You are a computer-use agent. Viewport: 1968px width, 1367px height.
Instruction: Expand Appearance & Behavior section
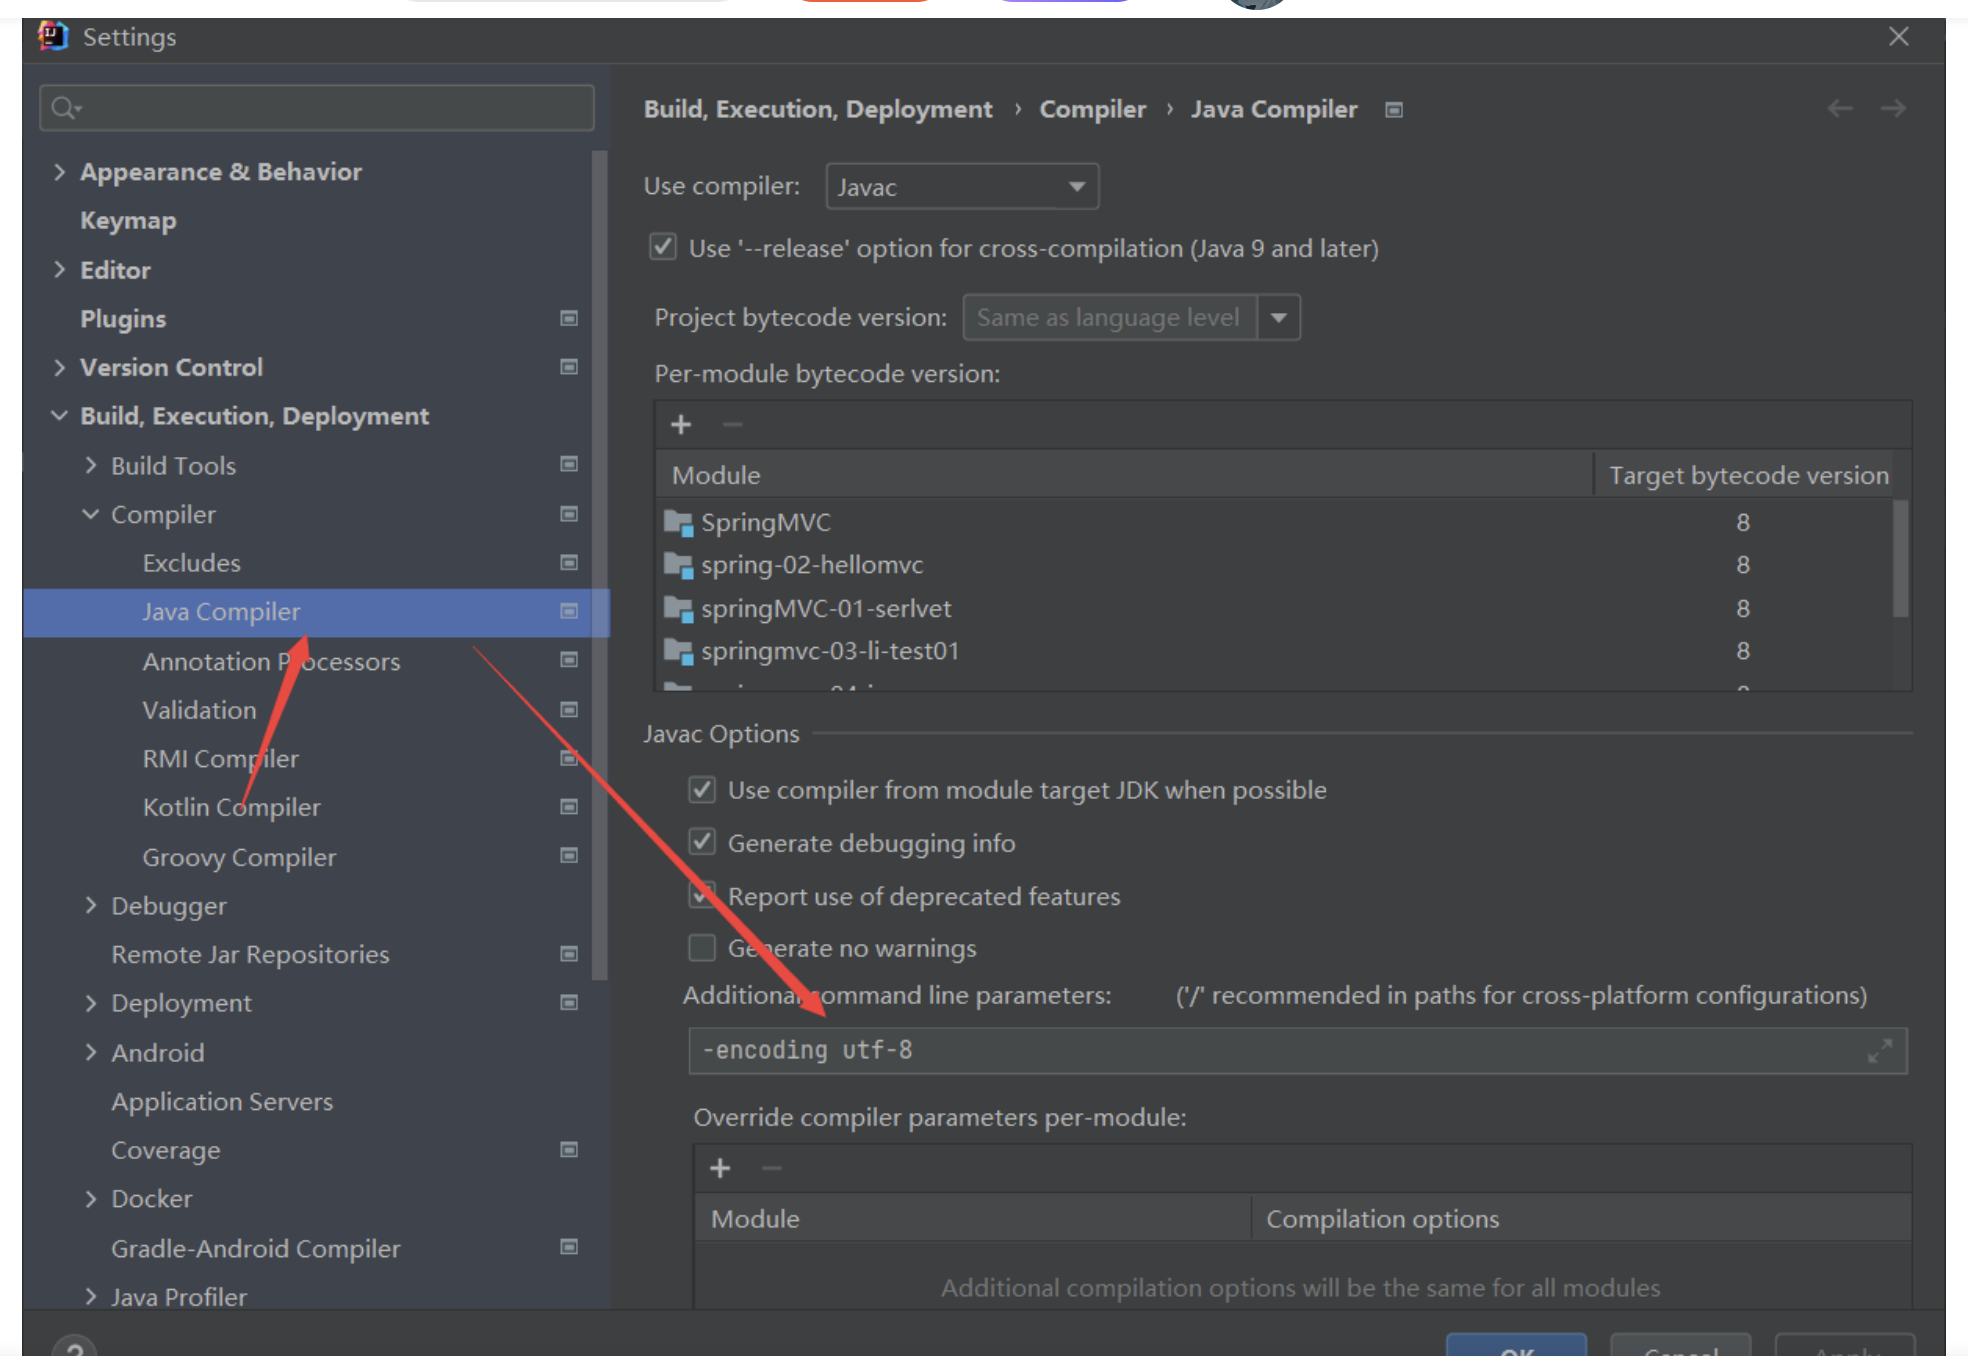click(x=59, y=172)
